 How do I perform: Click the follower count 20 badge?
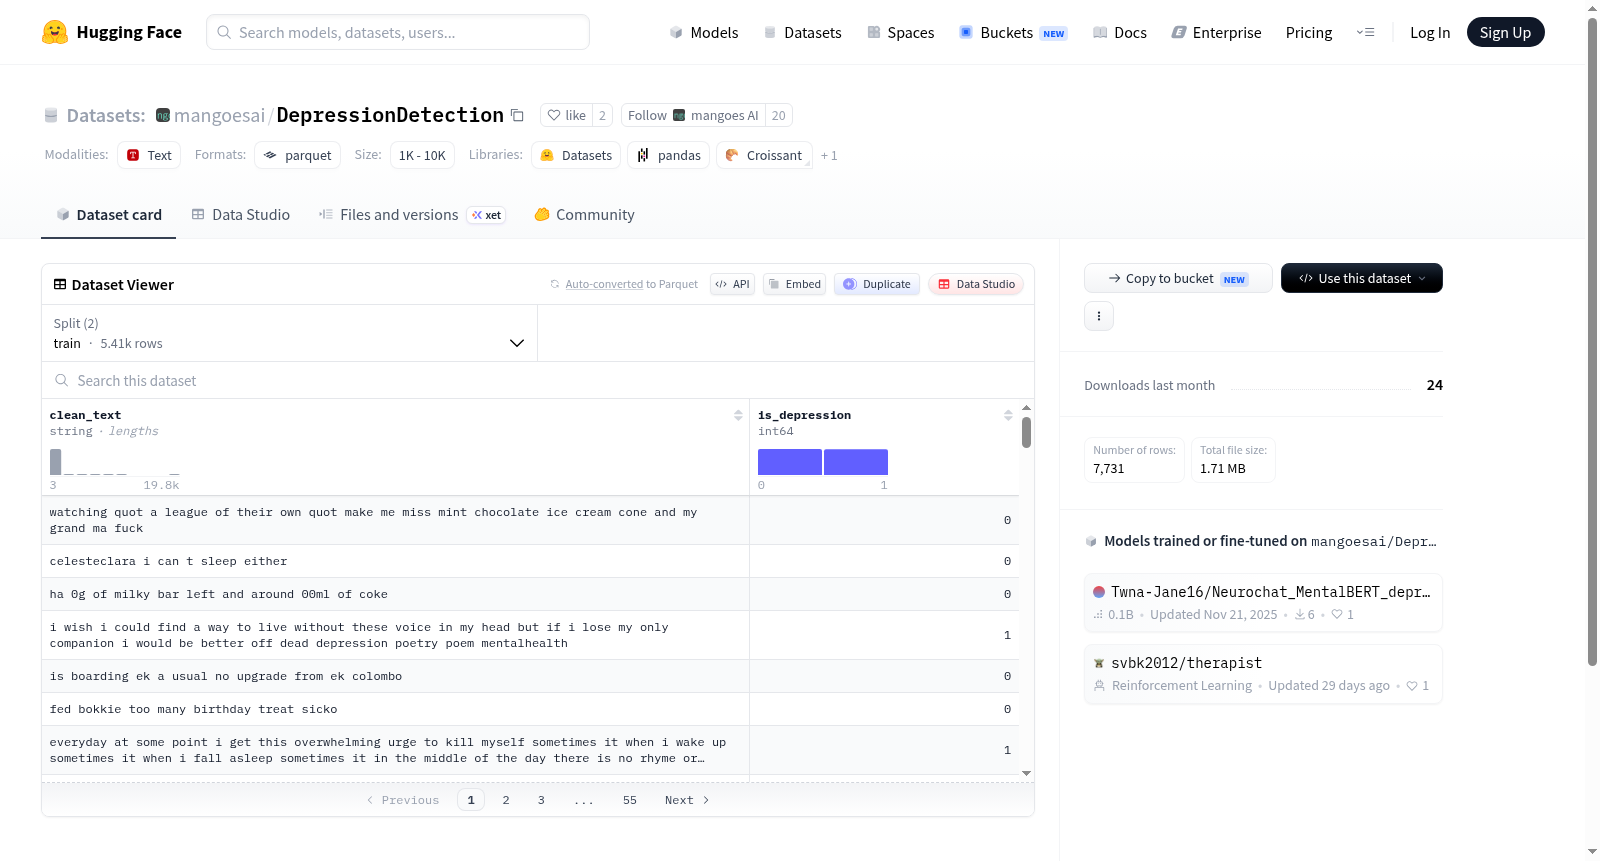coord(779,115)
